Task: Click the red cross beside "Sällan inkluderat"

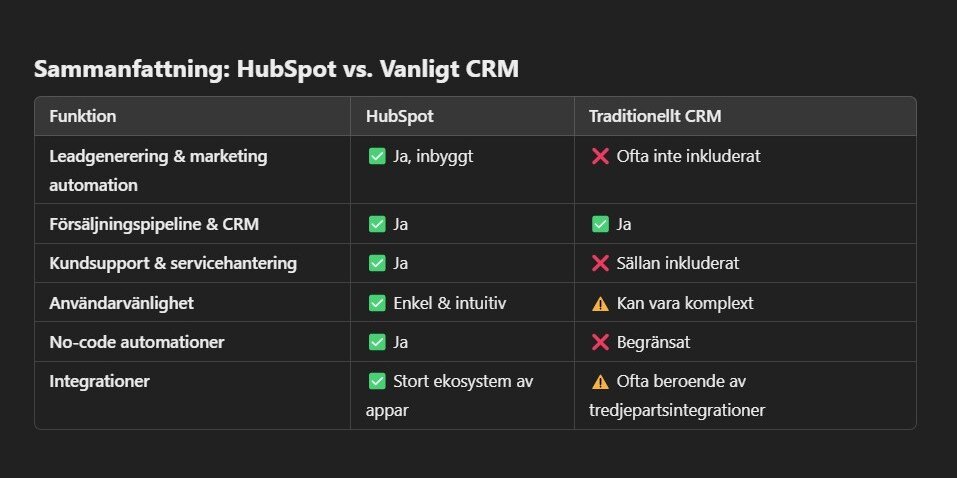Action: click(601, 263)
